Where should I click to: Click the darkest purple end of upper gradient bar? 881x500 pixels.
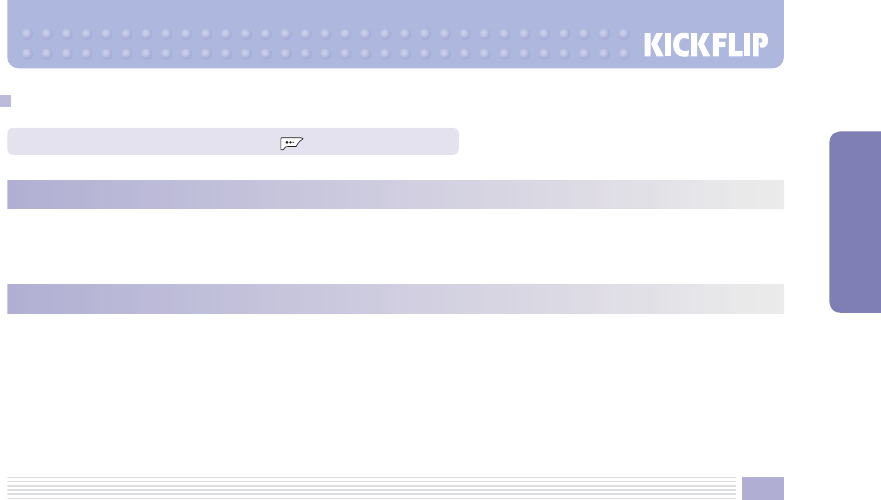point(20,194)
